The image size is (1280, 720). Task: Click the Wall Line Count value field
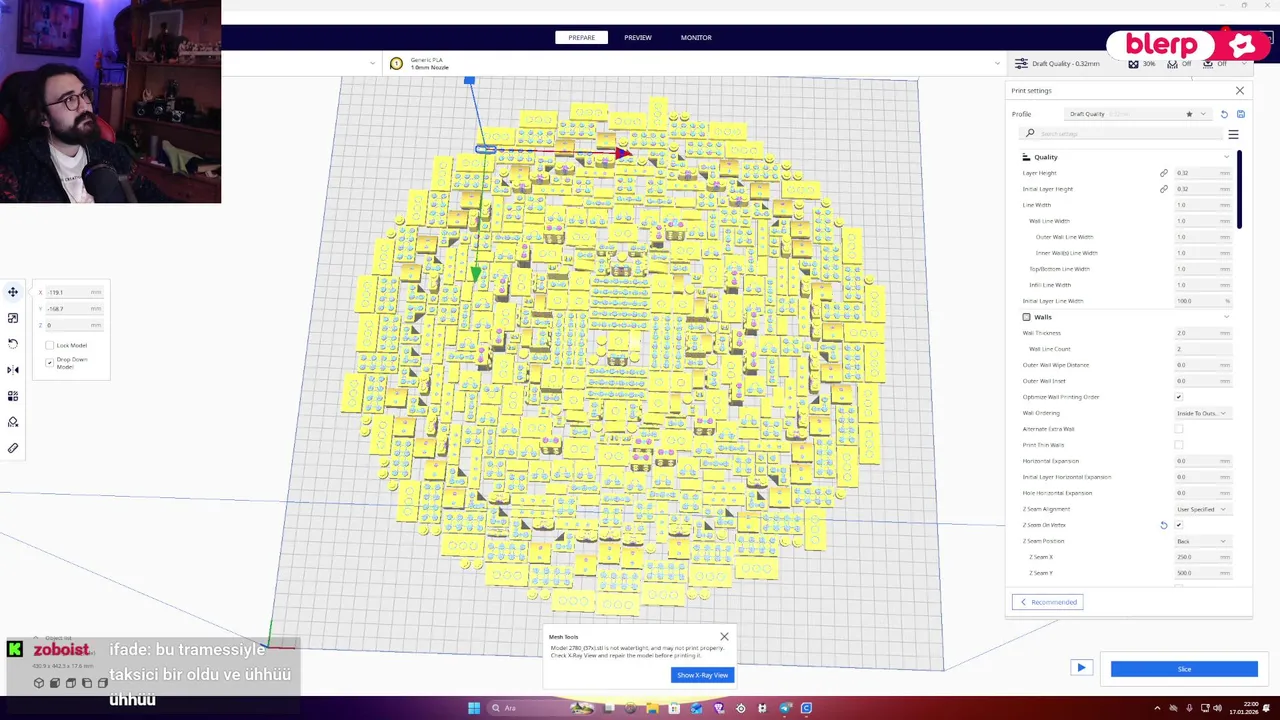(1203, 349)
